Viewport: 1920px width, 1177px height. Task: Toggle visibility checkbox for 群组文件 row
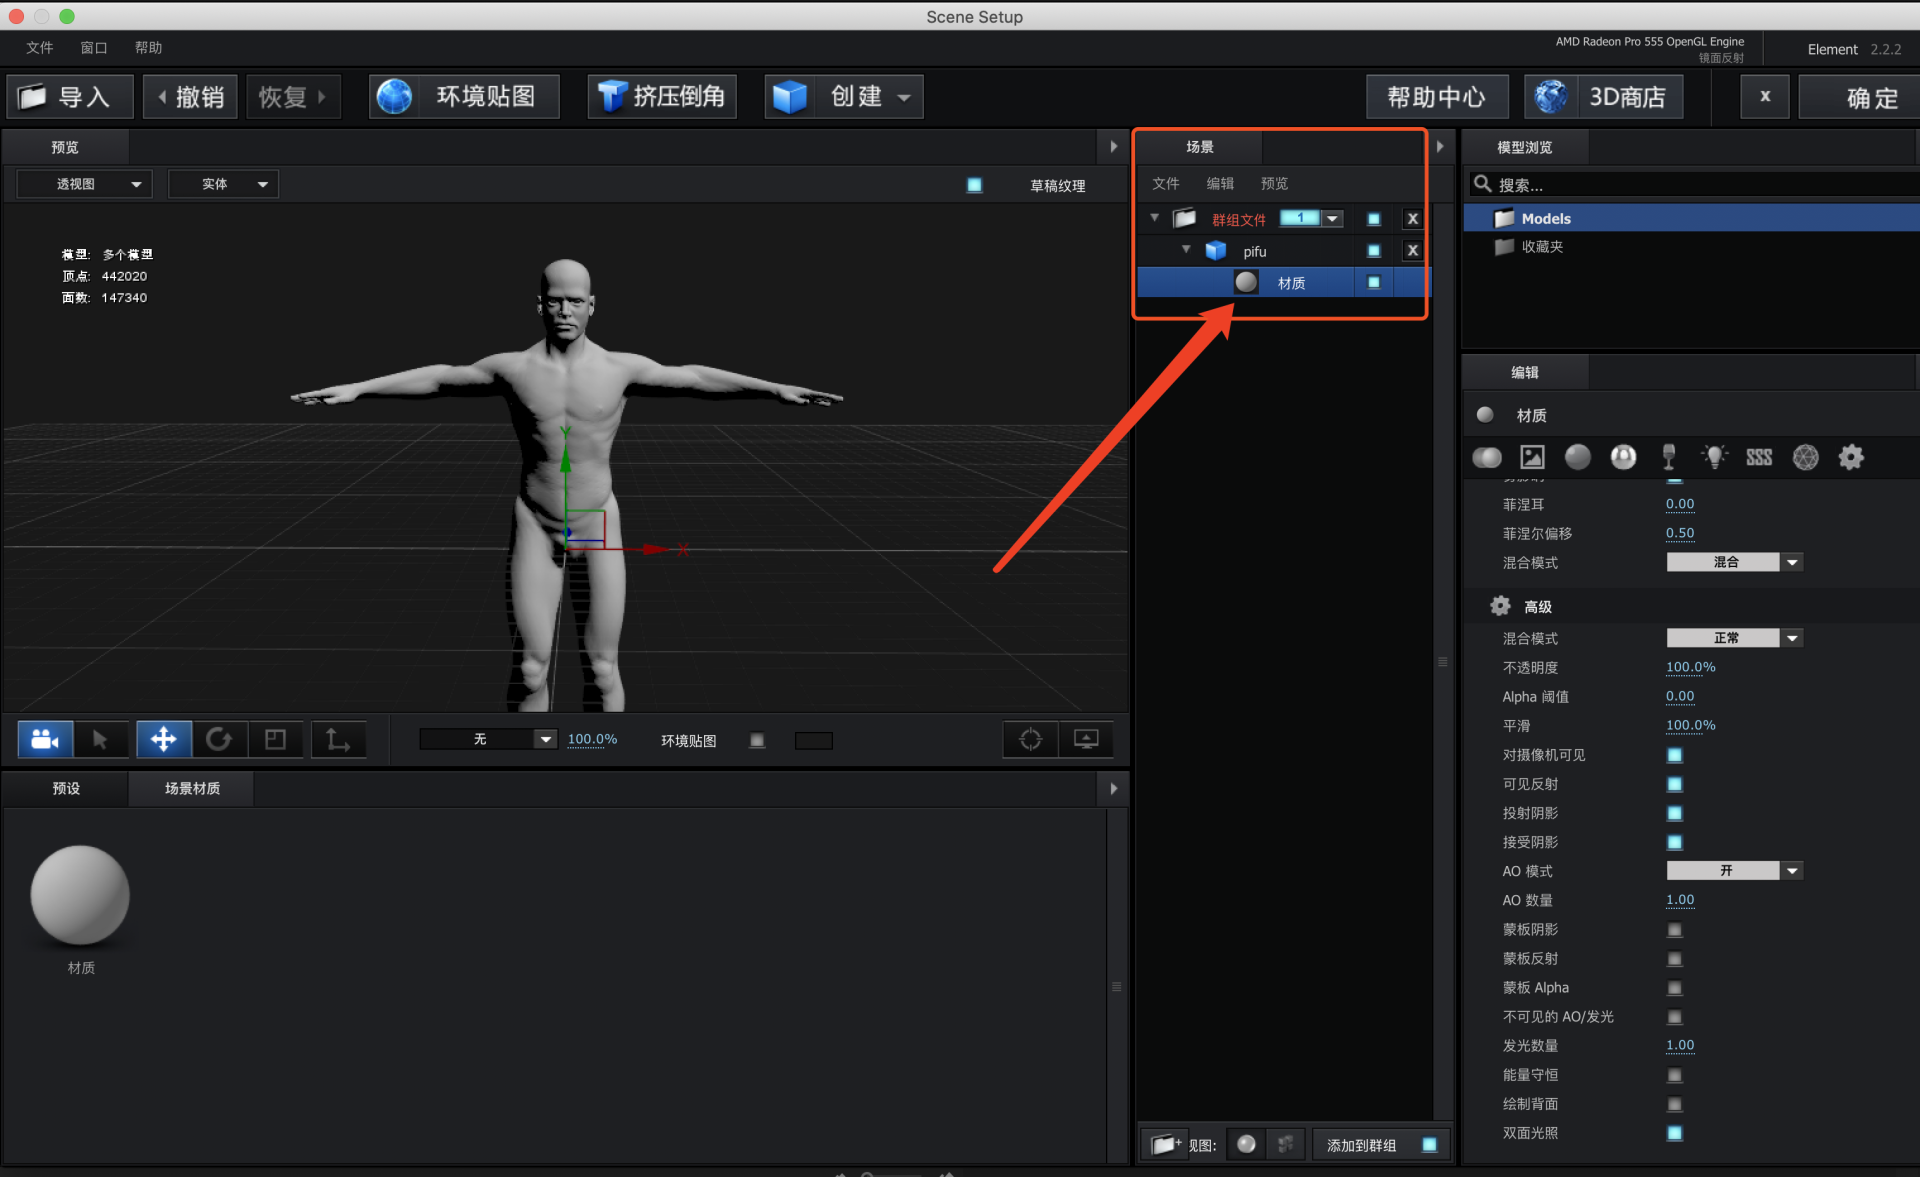click(x=1374, y=219)
